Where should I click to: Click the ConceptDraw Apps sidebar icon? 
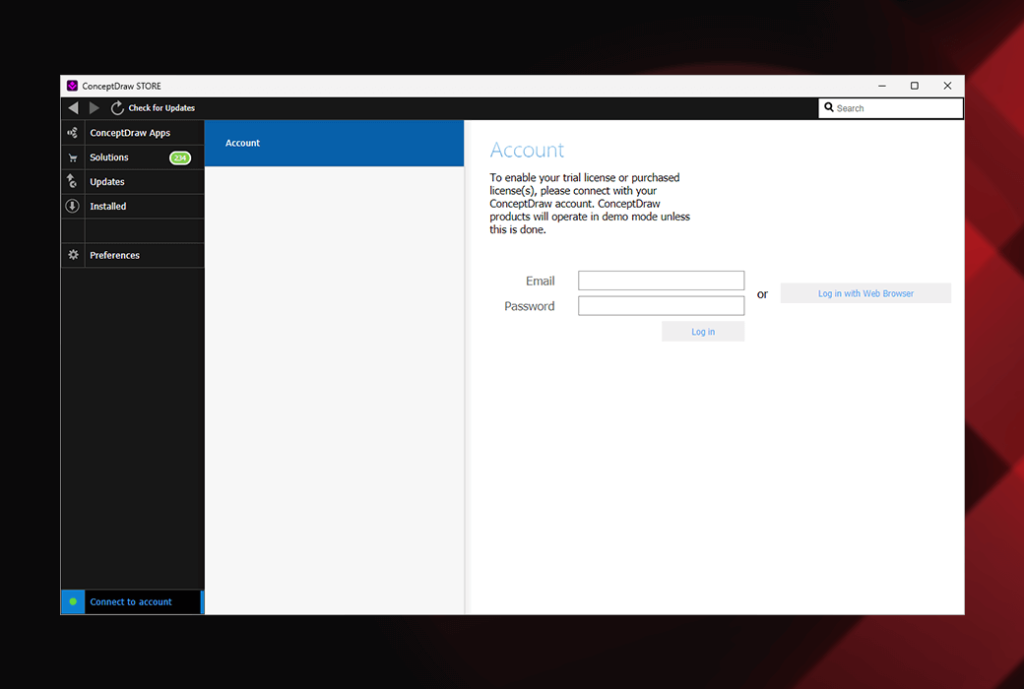tap(72, 133)
